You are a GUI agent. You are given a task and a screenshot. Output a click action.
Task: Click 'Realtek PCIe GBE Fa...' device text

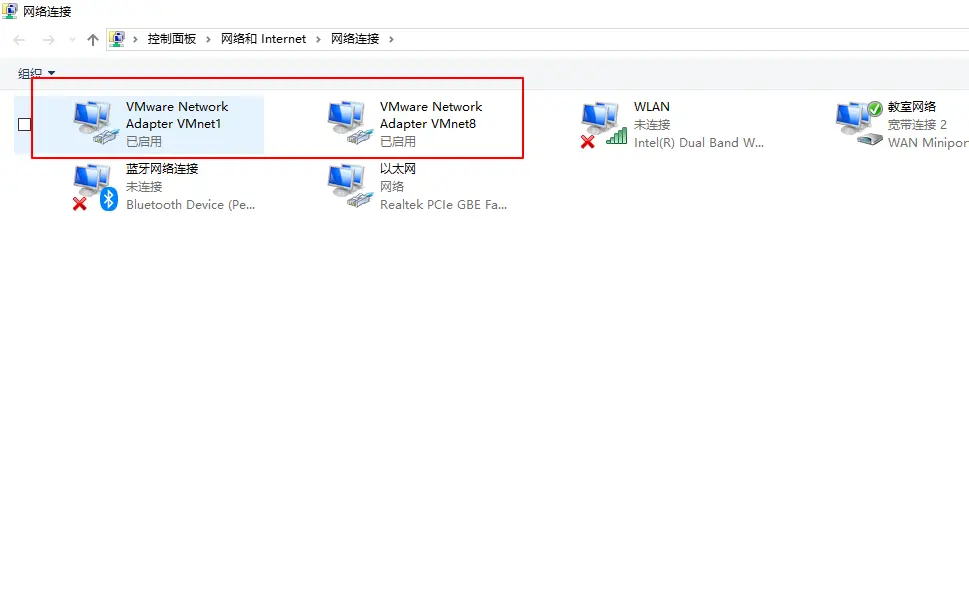(443, 205)
